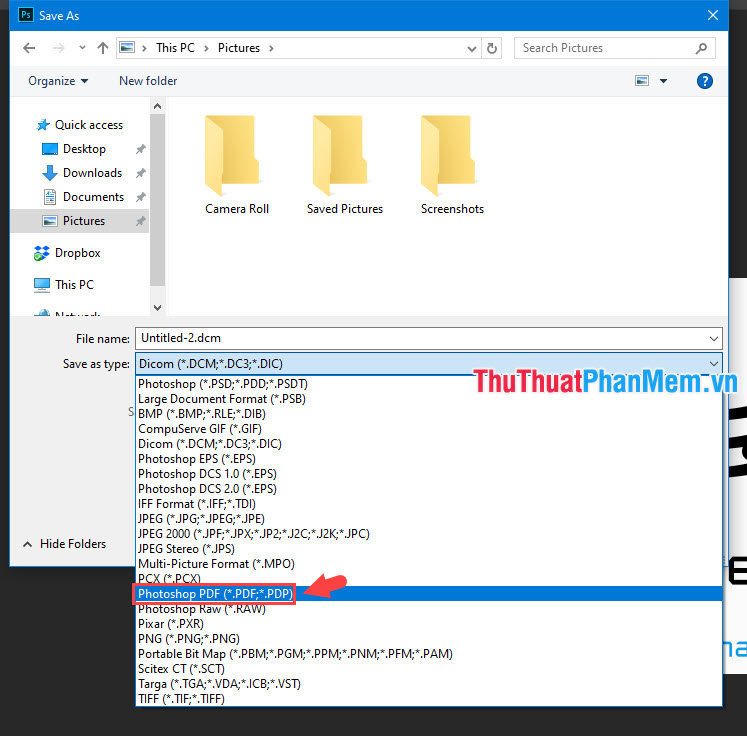The image size is (747, 736).
Task: Select the Camera Roll folder
Action: click(x=237, y=165)
